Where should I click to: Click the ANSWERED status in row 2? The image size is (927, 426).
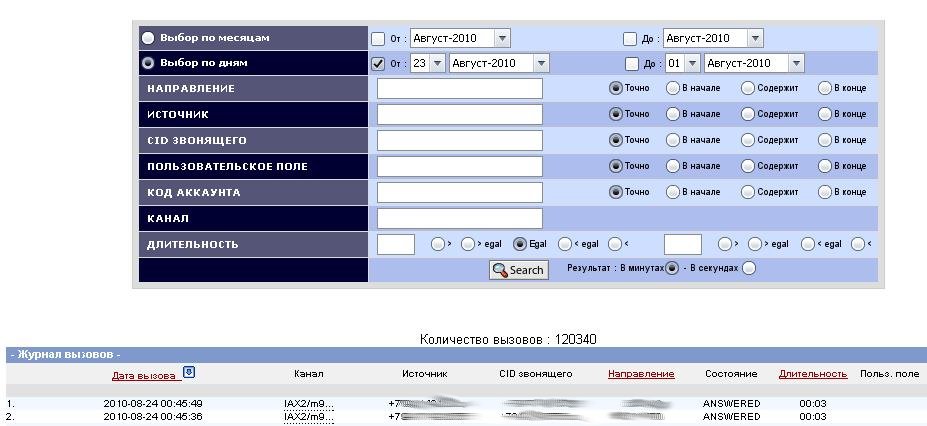[731, 417]
